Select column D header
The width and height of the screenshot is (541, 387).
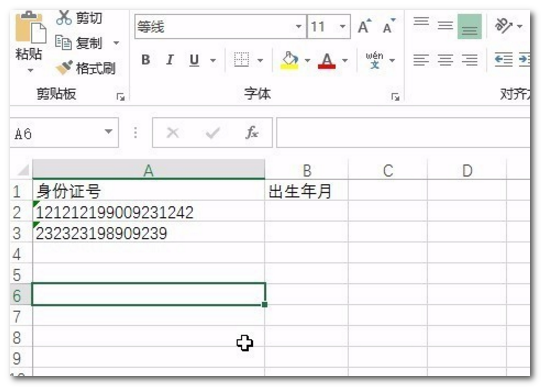[467, 170]
